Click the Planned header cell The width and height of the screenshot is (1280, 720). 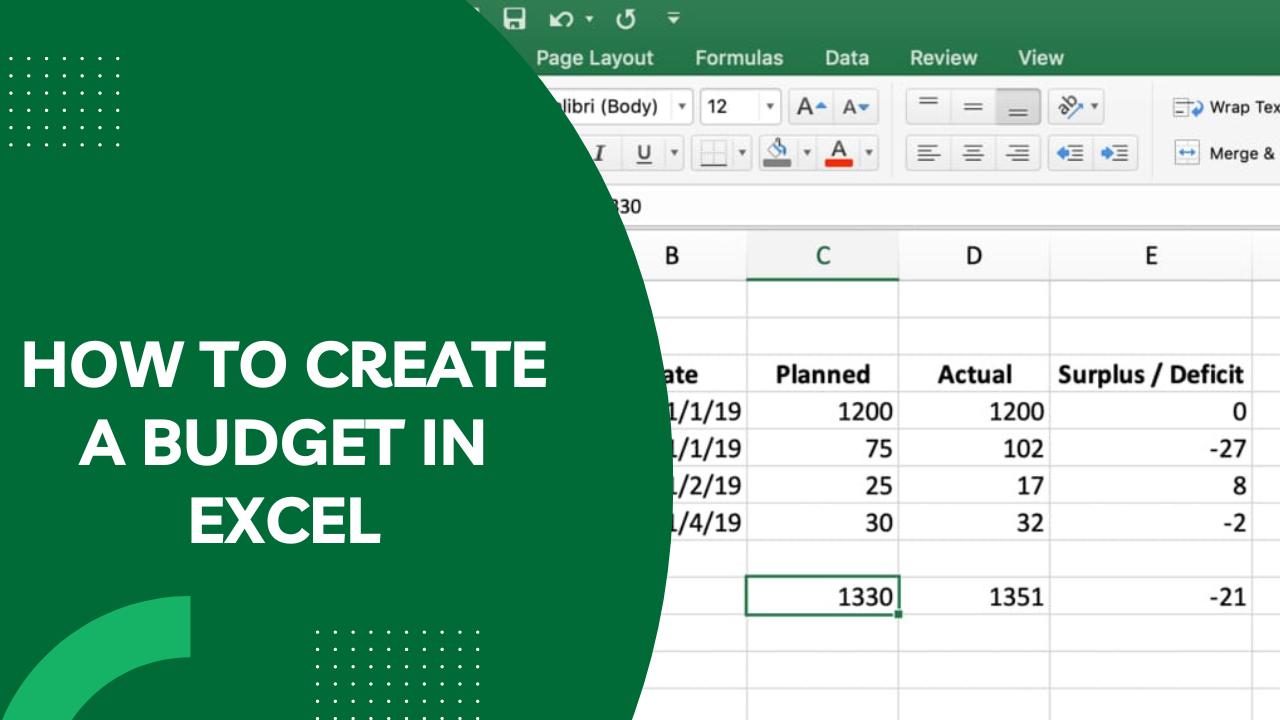823,374
